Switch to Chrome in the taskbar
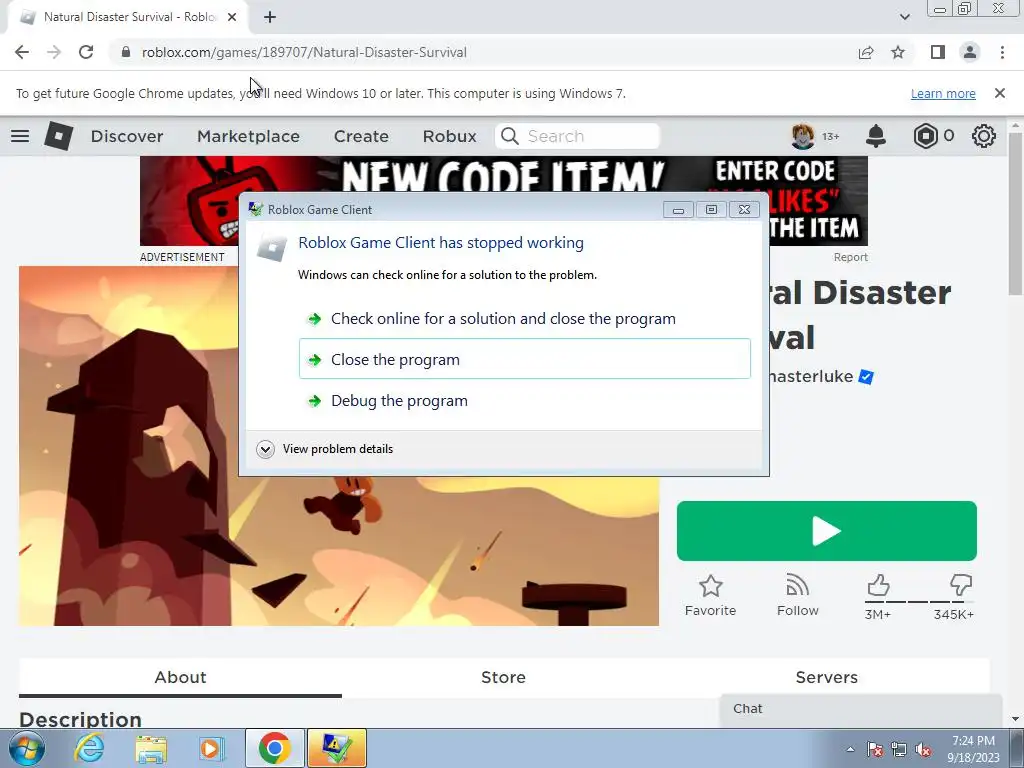Screen dimensions: 1024x768 click(274, 748)
